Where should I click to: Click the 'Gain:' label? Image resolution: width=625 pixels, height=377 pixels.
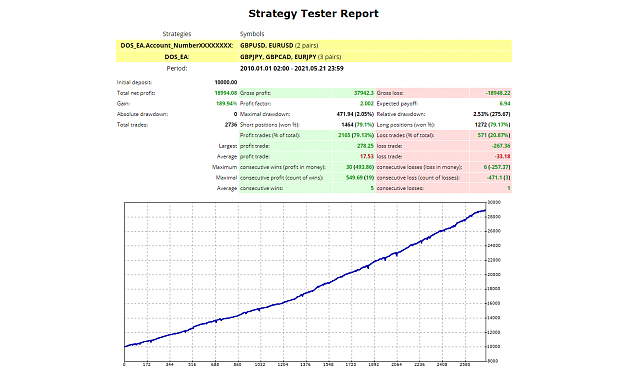[123, 104]
